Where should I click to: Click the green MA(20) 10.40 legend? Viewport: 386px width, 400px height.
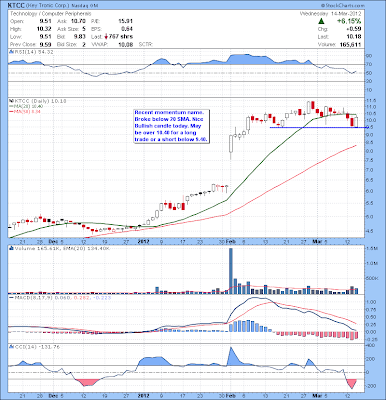click(x=26, y=106)
